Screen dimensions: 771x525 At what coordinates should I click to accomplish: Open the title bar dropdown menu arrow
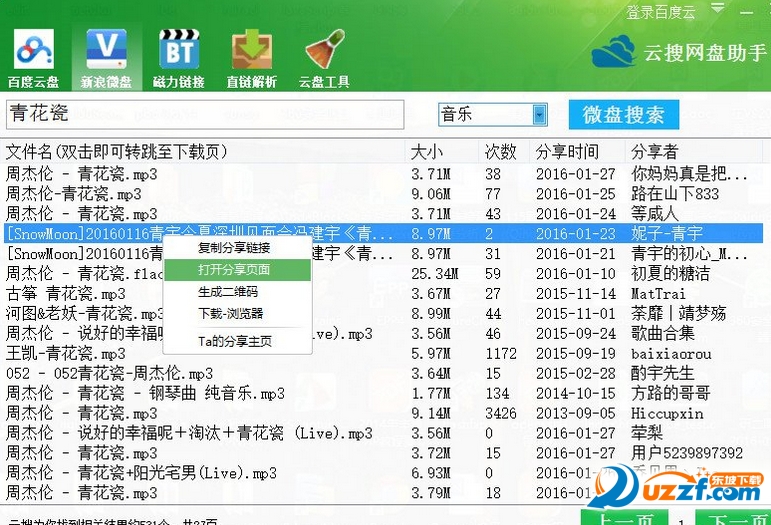pyautogui.click(x=718, y=8)
